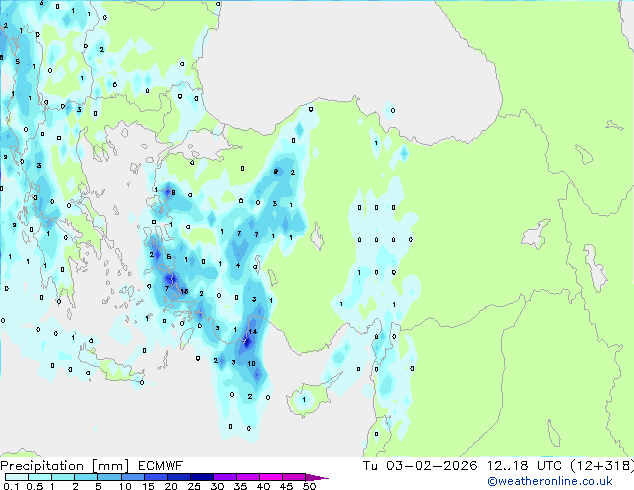Click the 1–2 mm legend color box
Viewport: 634px width, 490px height.
63,477
